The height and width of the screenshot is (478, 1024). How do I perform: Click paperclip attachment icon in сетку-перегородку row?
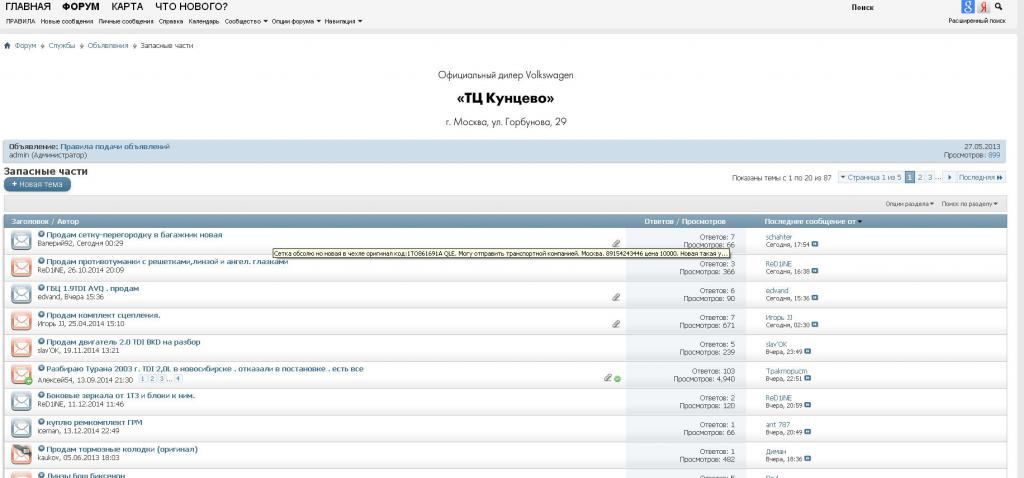[x=616, y=243]
